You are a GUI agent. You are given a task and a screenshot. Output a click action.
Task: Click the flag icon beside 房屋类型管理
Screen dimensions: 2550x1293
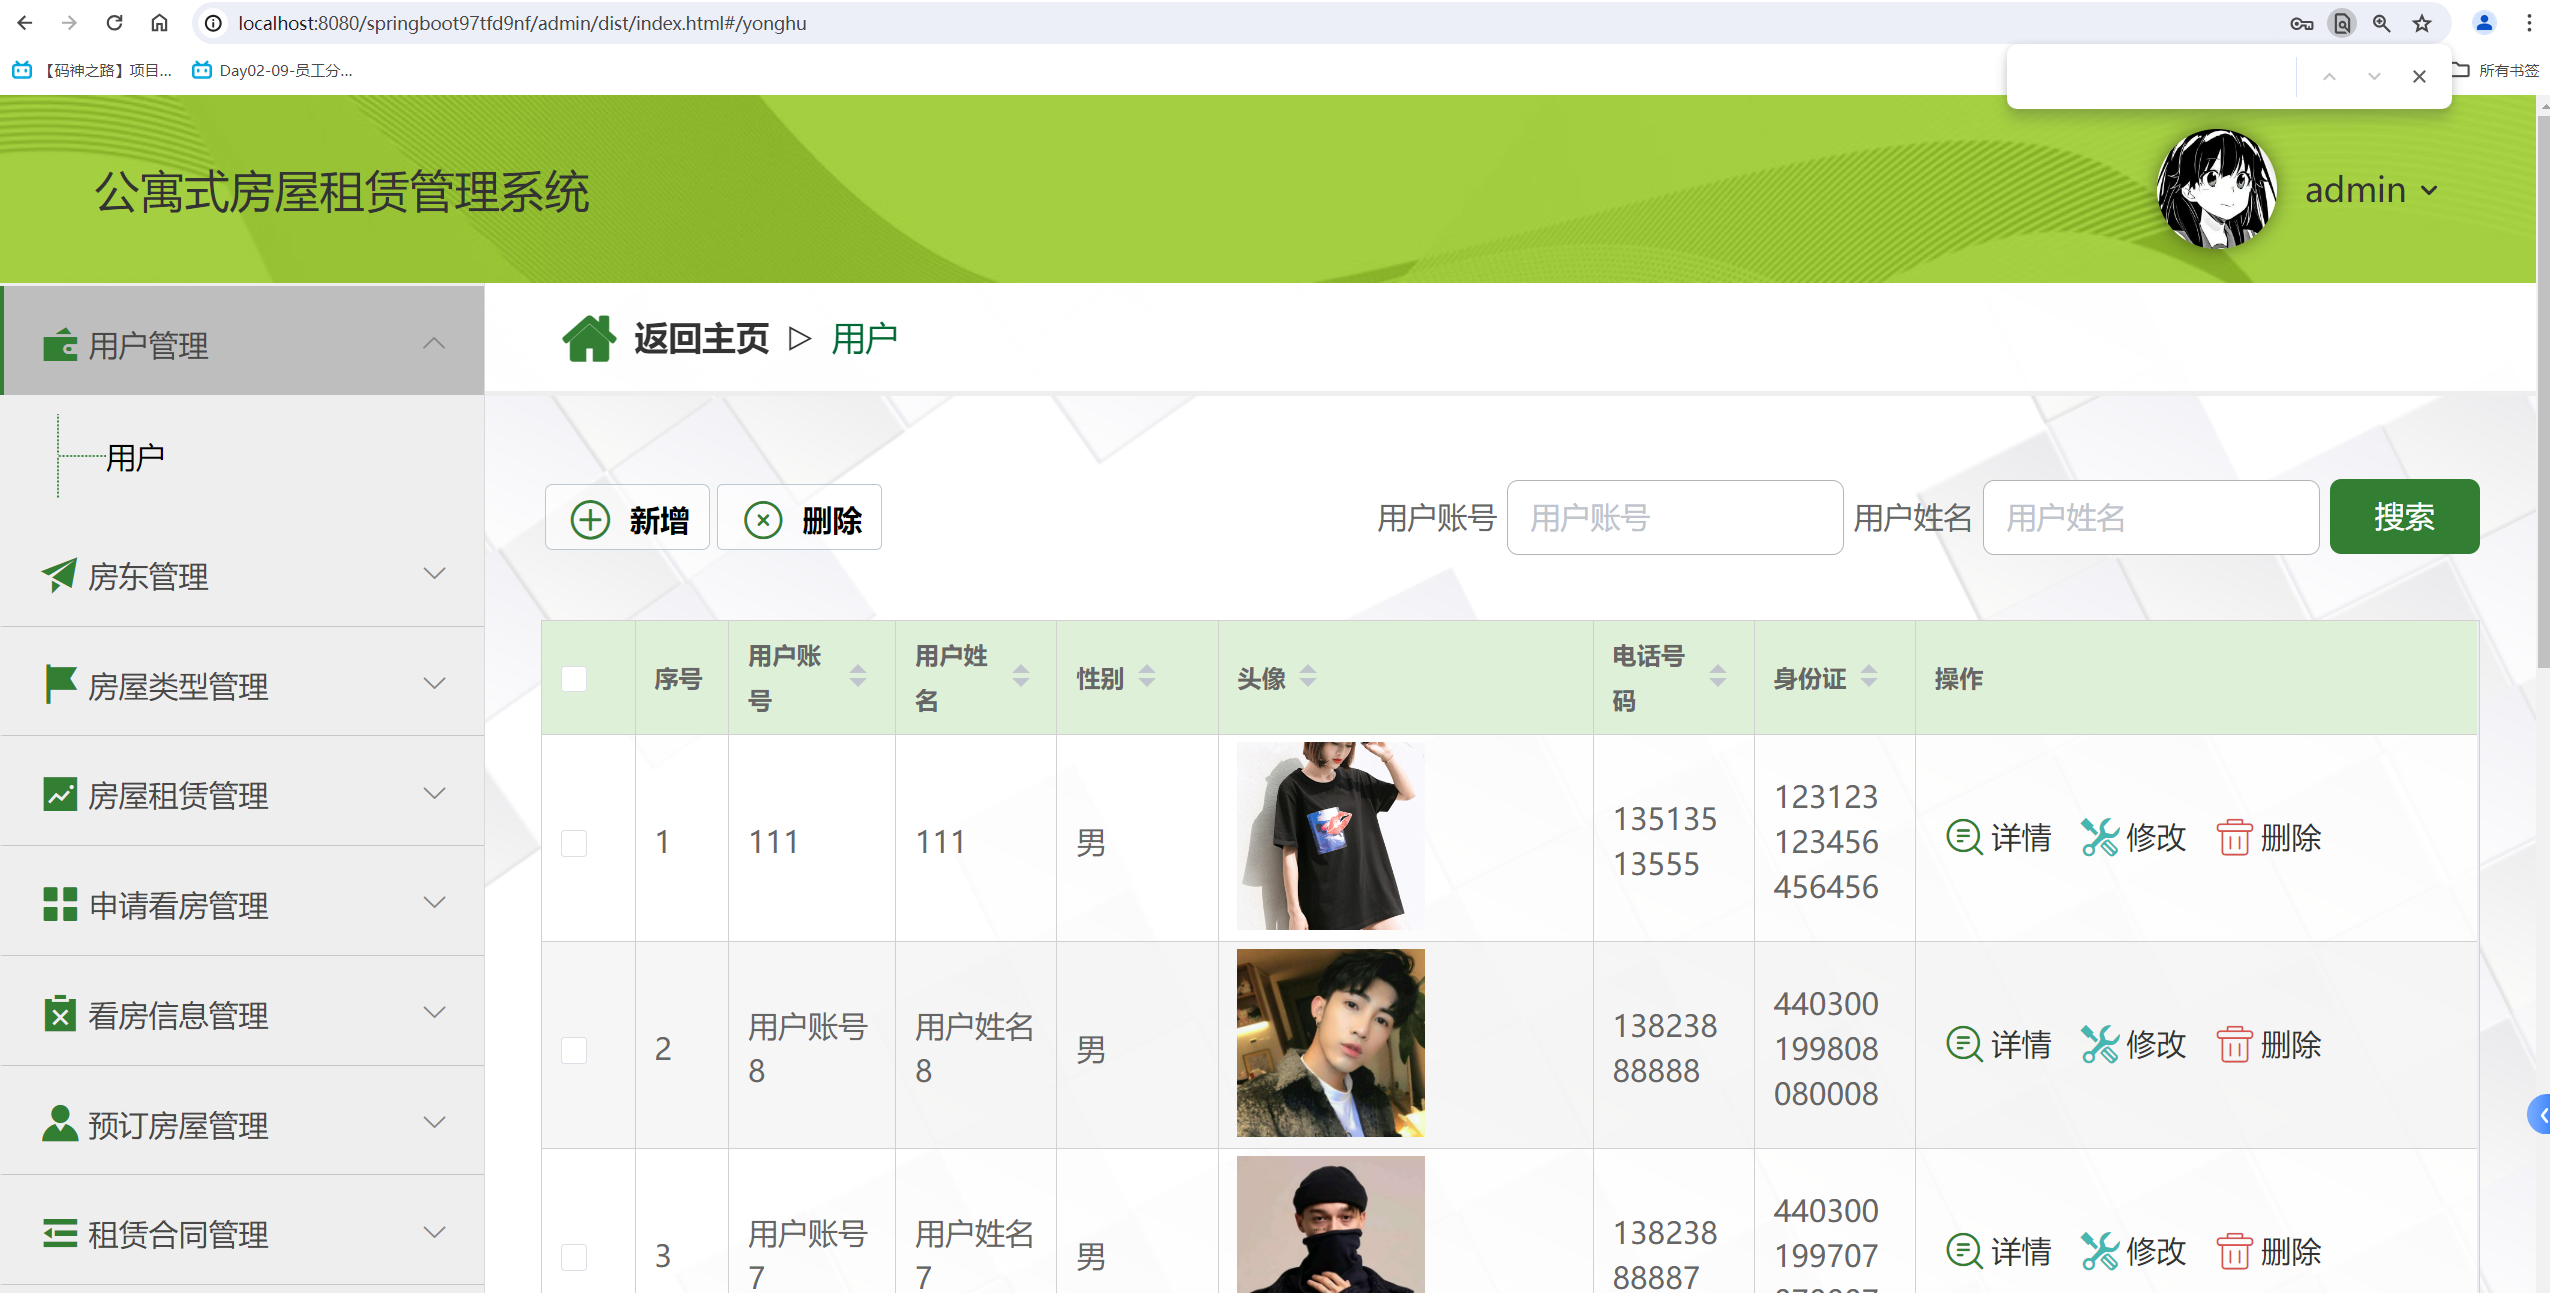59,685
